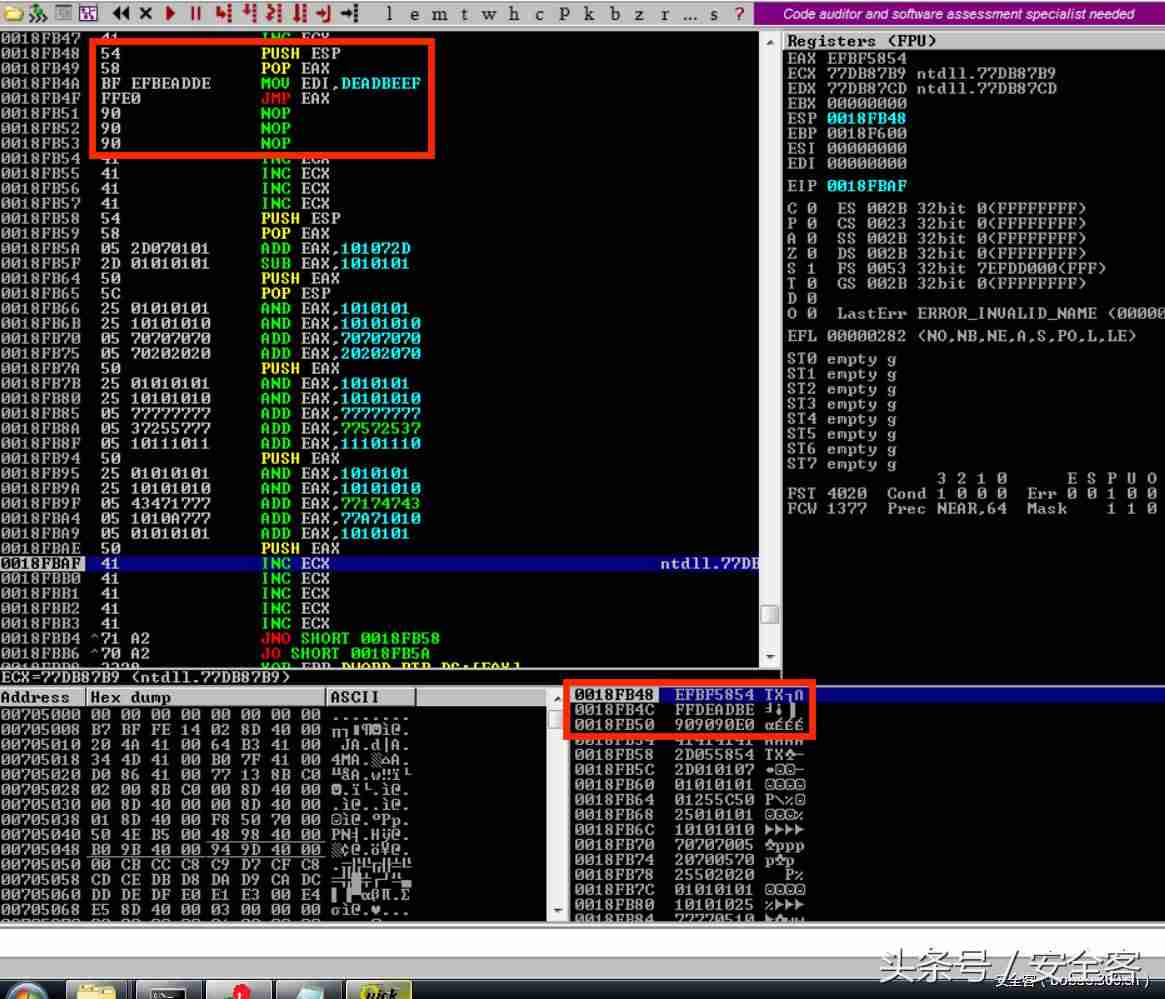The width and height of the screenshot is (1165, 999).
Task: Open call stack via 'k' button
Action: pos(589,13)
